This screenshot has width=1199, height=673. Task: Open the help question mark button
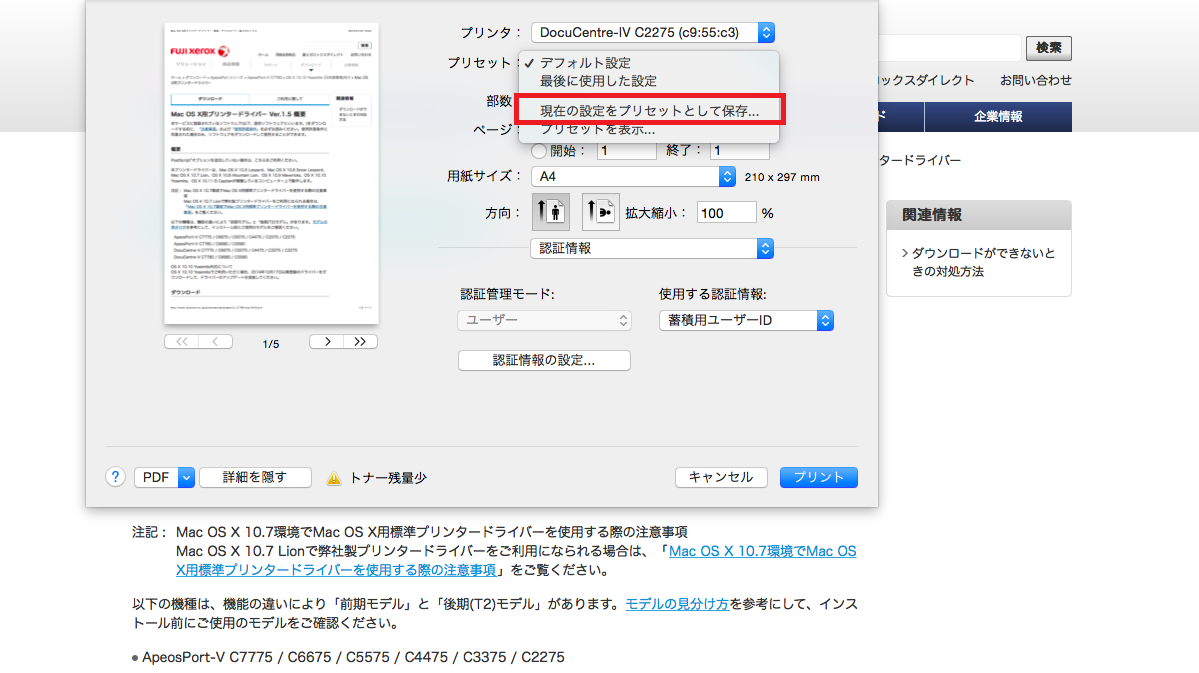(x=116, y=477)
